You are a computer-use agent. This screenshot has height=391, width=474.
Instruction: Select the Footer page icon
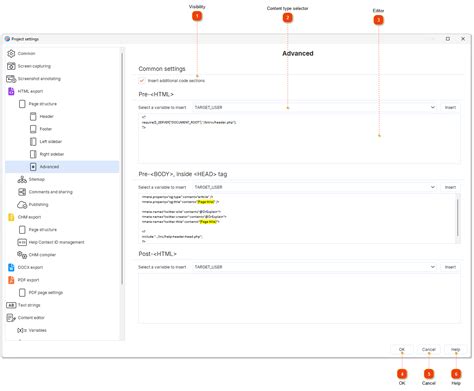coord(33,129)
